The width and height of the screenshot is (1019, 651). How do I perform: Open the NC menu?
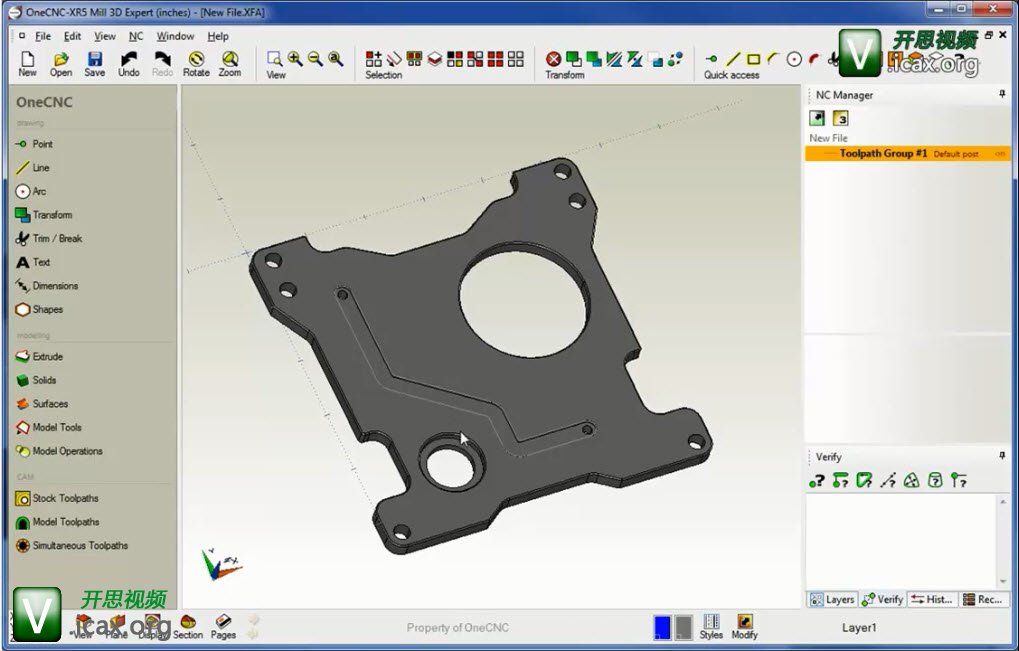[x=136, y=36]
